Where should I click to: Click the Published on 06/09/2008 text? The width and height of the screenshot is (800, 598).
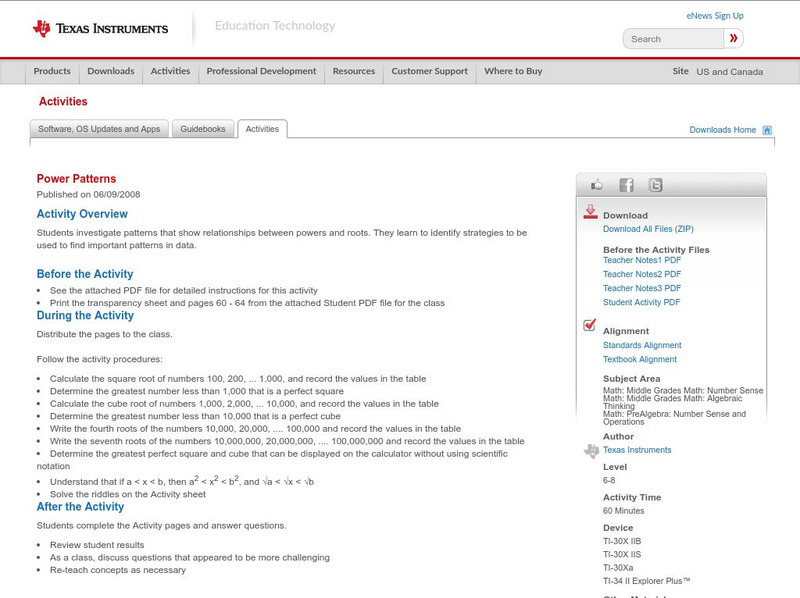[x=88, y=194]
